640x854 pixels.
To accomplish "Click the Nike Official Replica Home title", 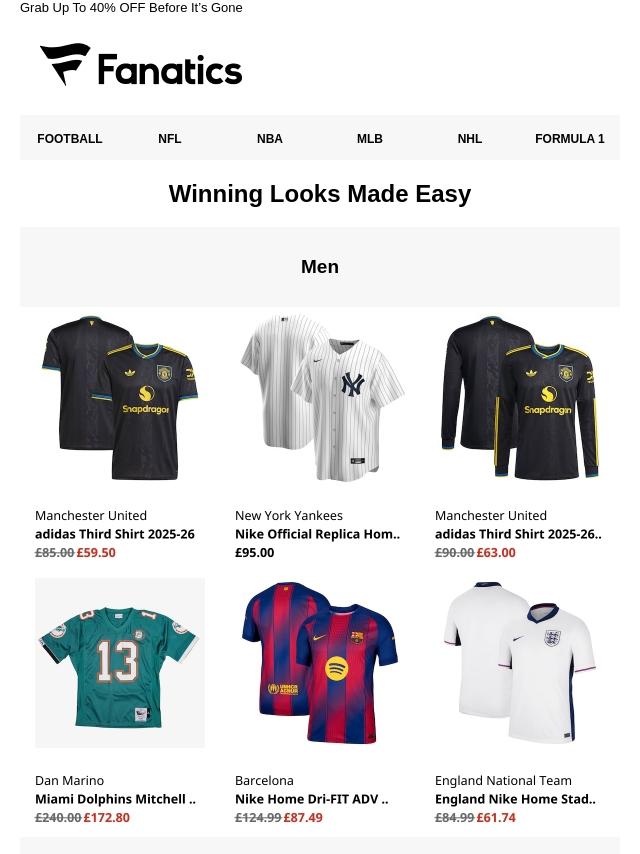I will pyautogui.click(x=318, y=534).
